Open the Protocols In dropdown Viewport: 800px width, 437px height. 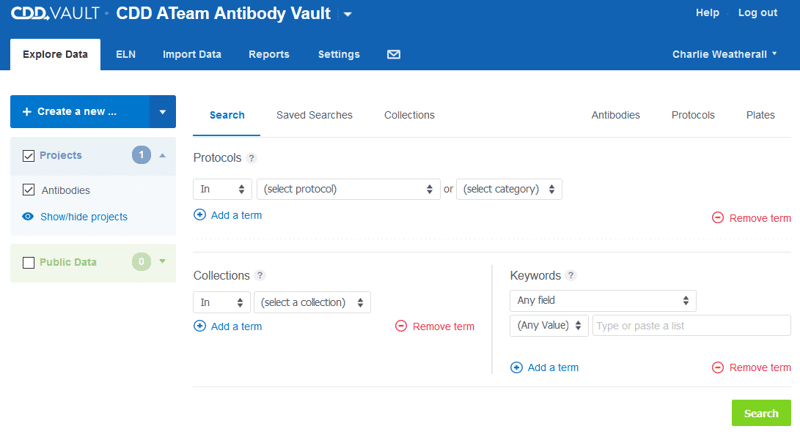pyautogui.click(x=222, y=189)
